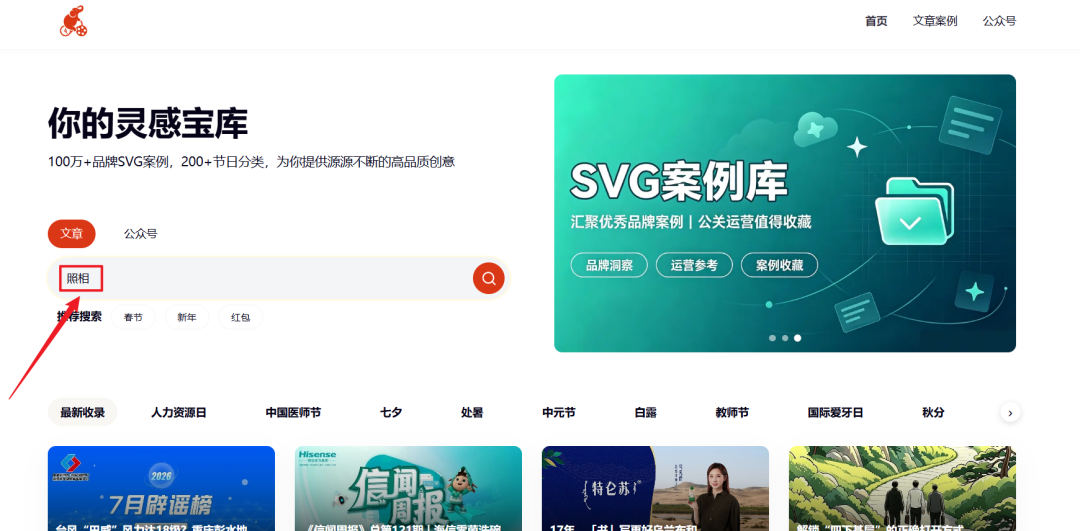
Task: Select the 最新收录 category tab
Action: (82, 413)
